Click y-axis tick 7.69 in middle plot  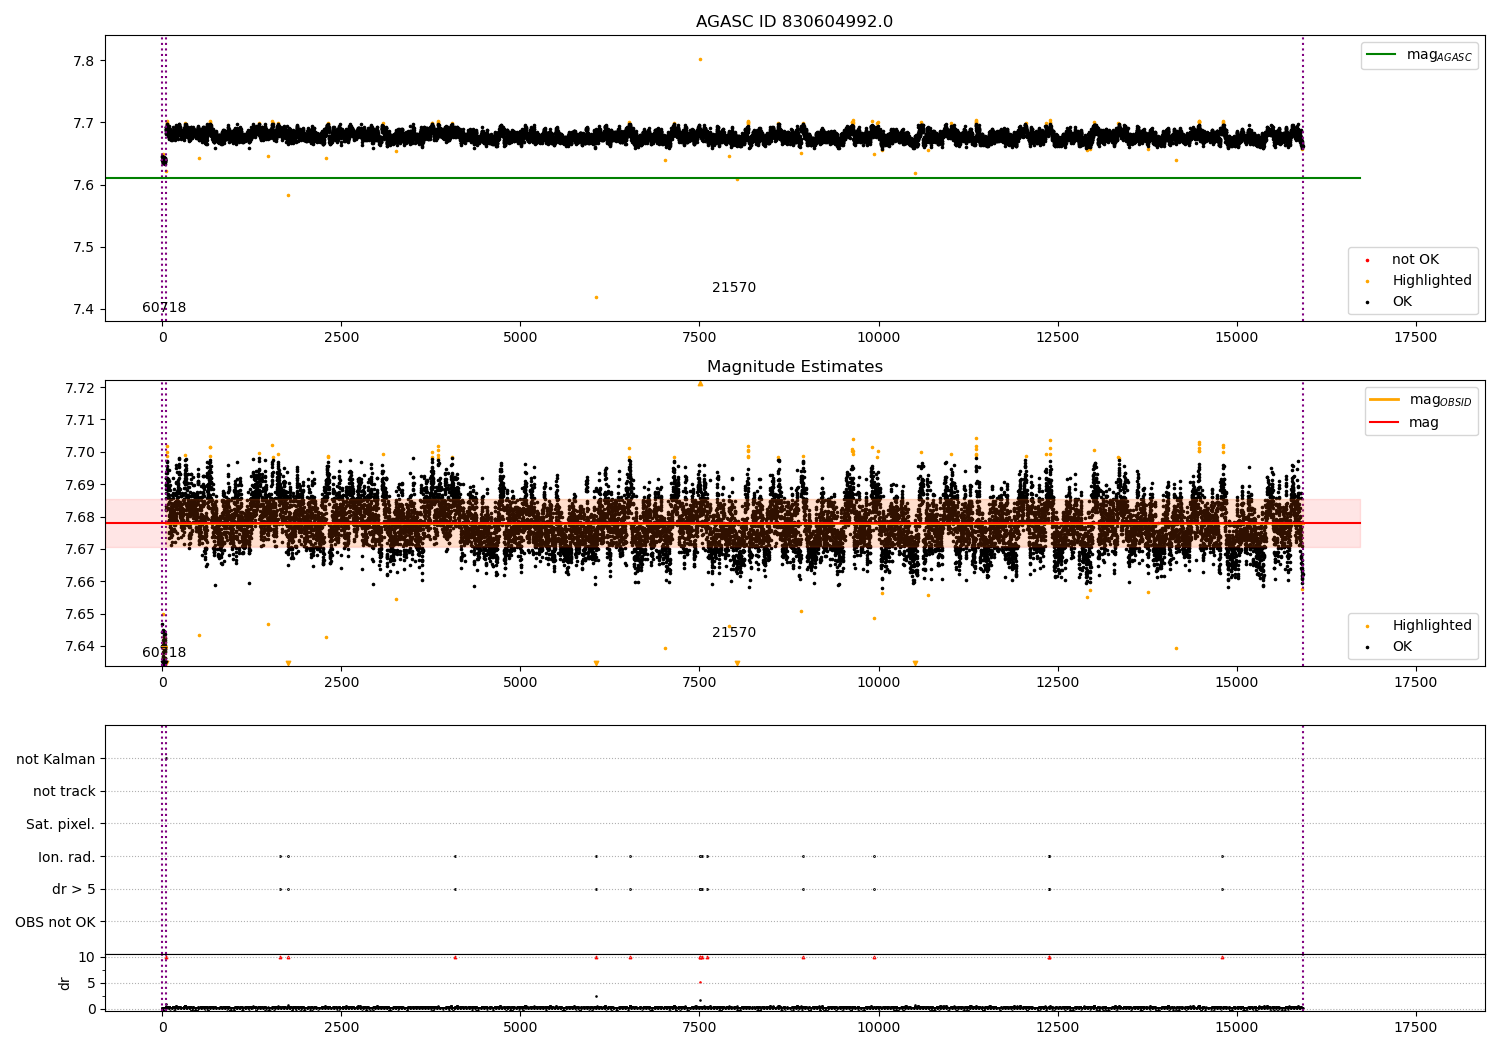[80, 485]
